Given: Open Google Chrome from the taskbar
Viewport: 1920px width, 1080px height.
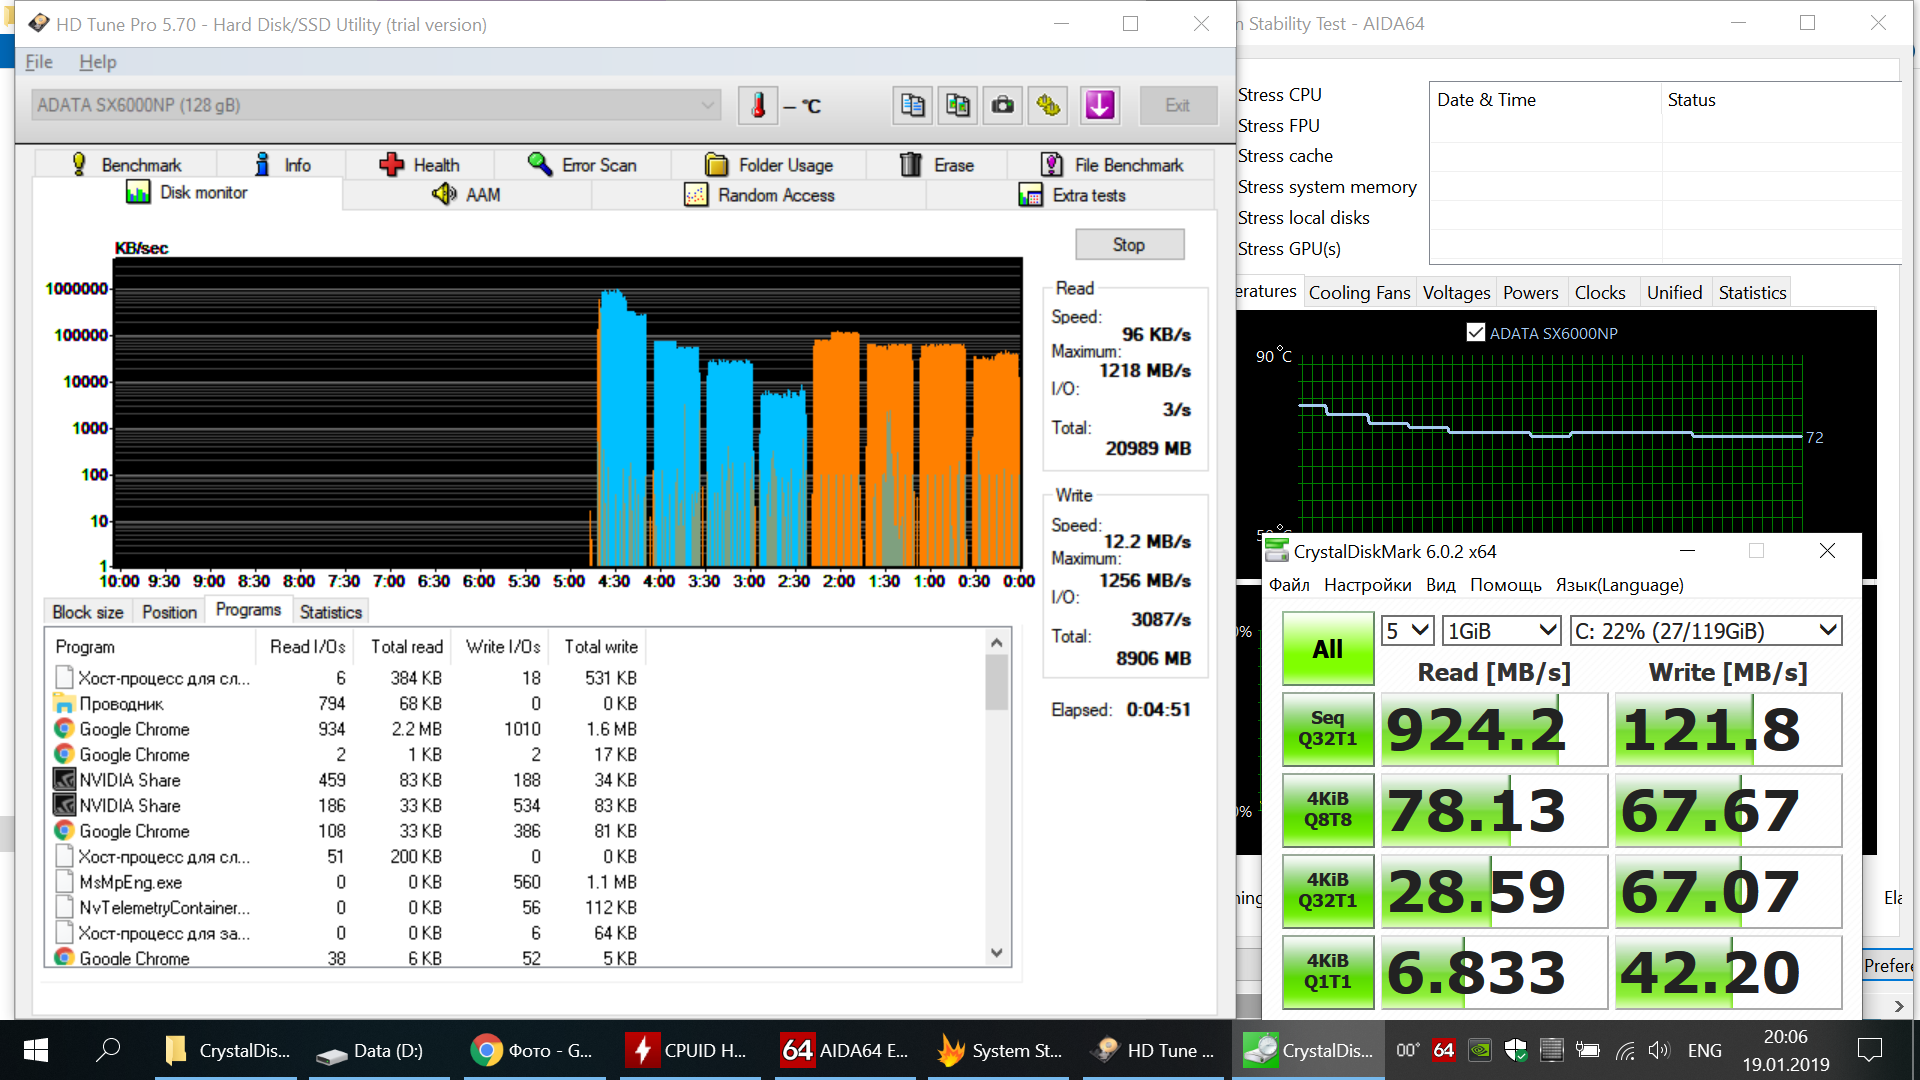Looking at the screenshot, I should 532,1050.
